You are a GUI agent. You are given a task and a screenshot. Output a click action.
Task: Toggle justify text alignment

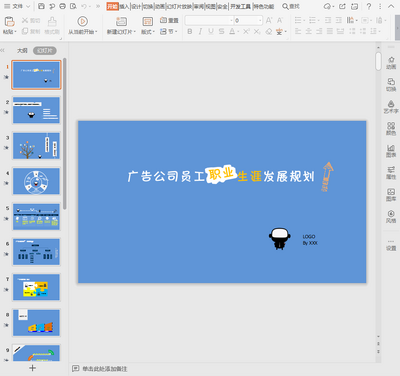click(330, 31)
